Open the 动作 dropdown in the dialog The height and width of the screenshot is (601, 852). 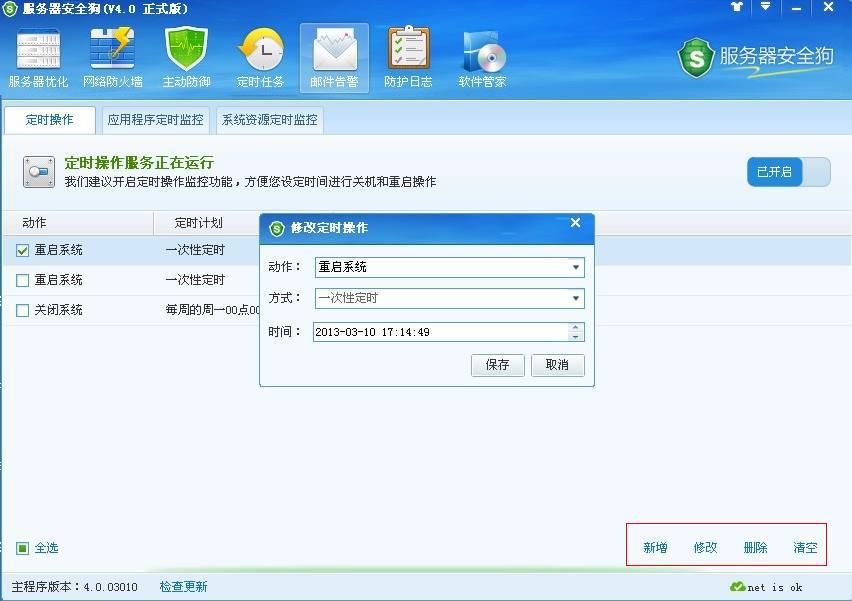point(577,267)
